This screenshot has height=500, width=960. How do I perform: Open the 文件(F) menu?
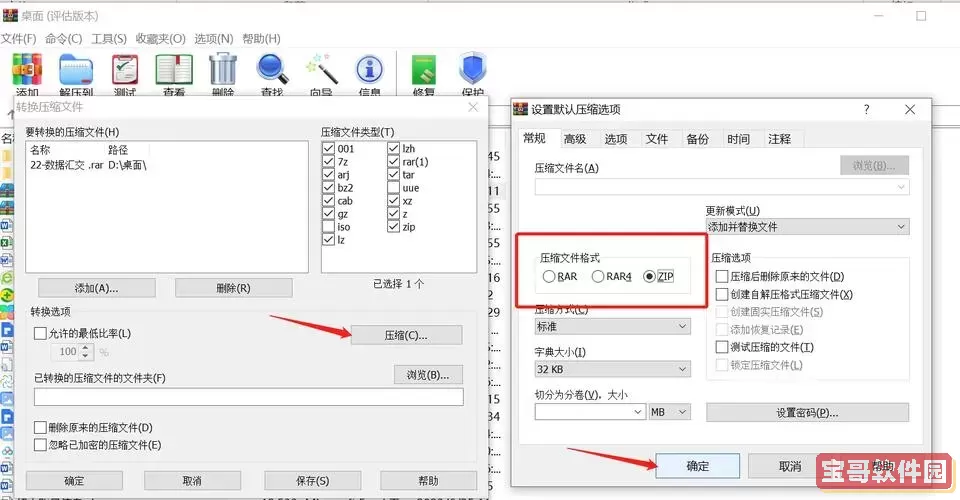click(18, 39)
